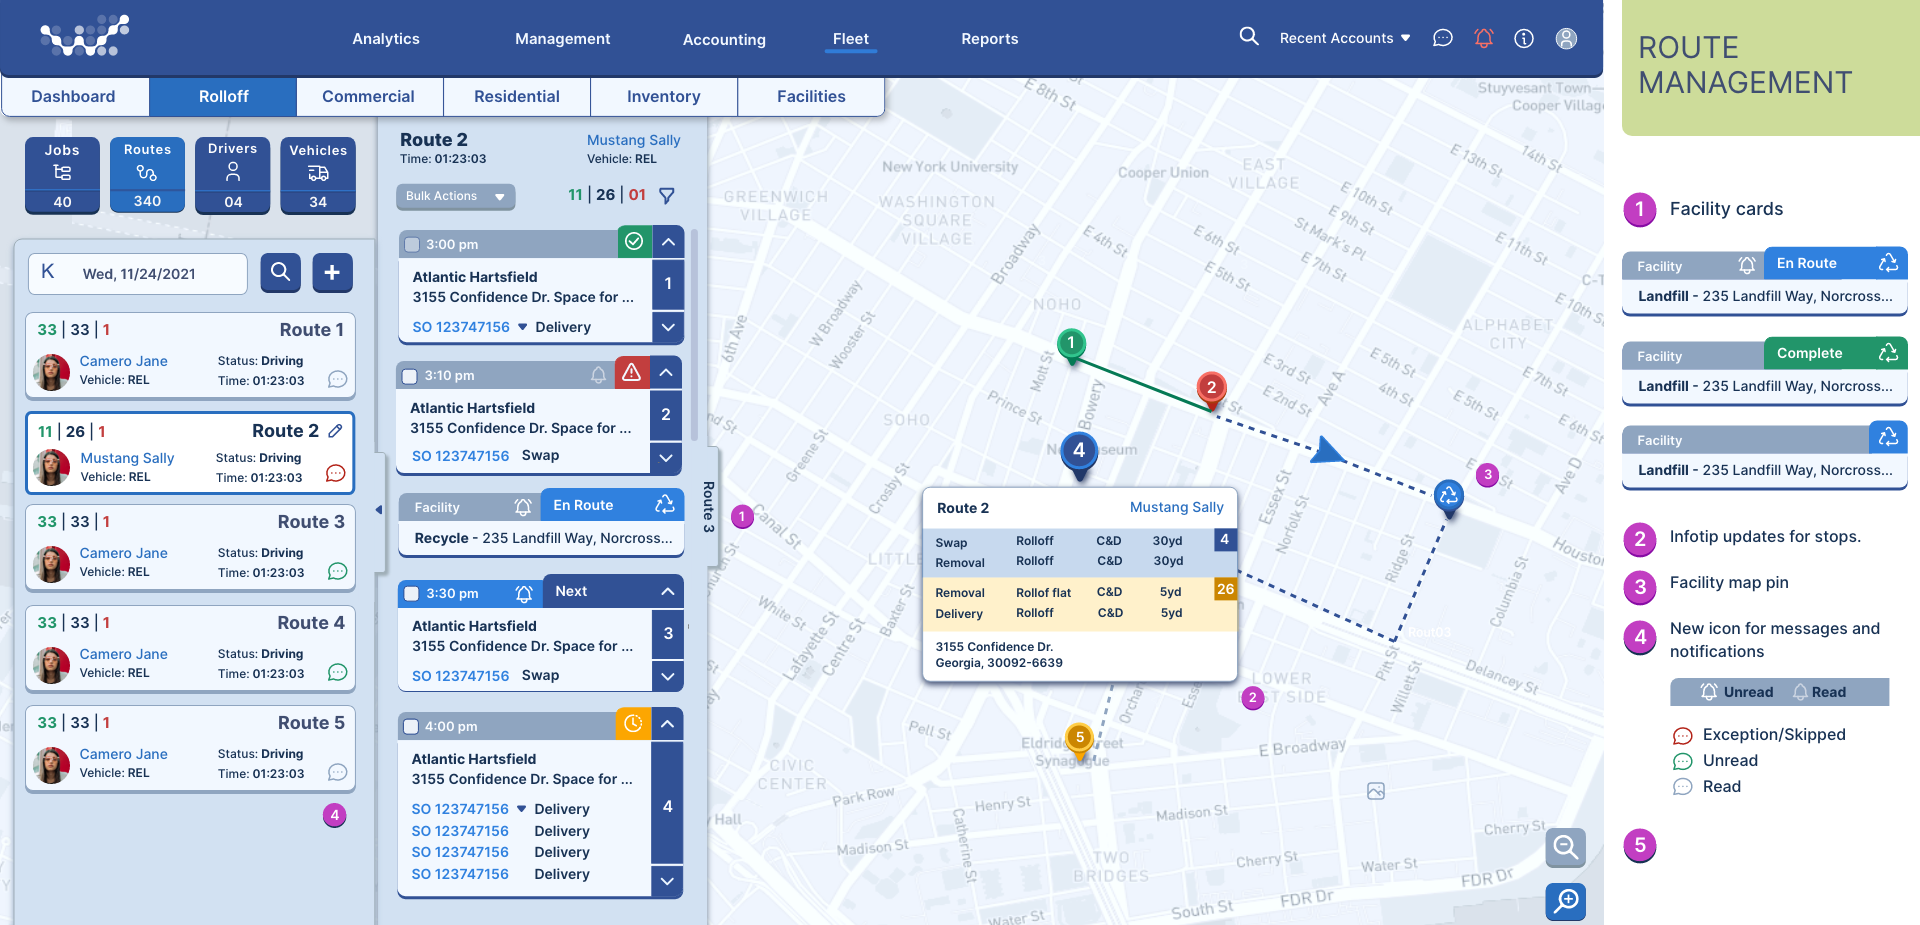Image resolution: width=1920 pixels, height=925 pixels.
Task: Click the filter funnel icon in Route 2
Action: pyautogui.click(x=667, y=196)
